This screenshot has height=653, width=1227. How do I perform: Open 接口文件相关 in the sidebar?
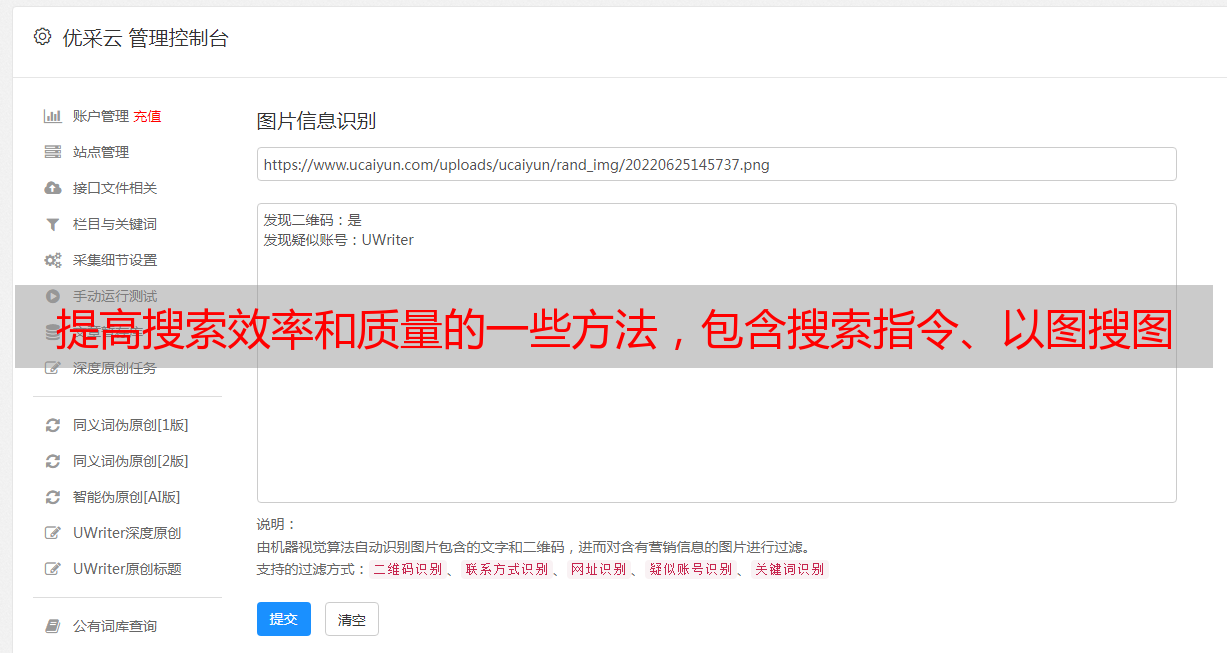pyautogui.click(x=115, y=188)
